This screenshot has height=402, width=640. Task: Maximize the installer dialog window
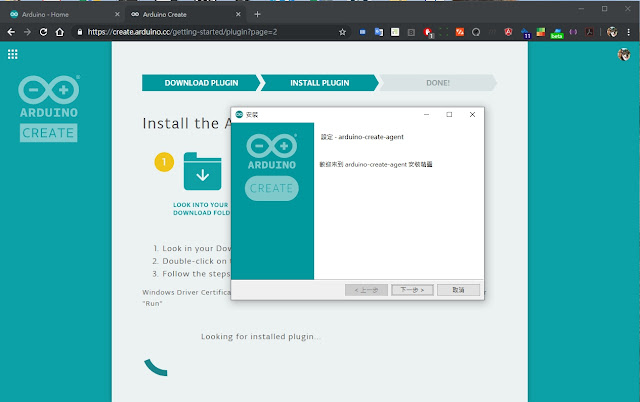[449, 115]
